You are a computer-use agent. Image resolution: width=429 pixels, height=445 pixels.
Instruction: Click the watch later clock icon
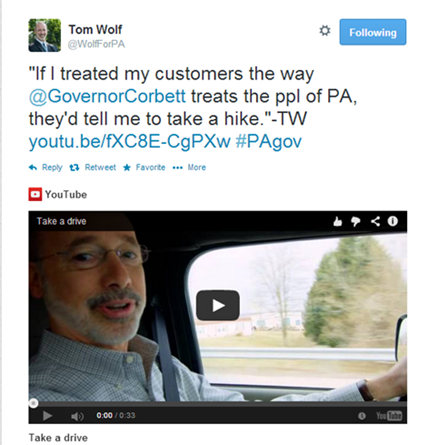coord(362,416)
